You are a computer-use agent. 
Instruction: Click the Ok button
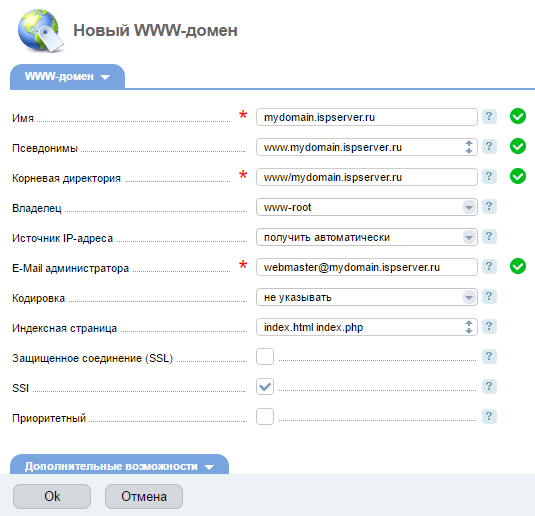pyautogui.click(x=52, y=497)
